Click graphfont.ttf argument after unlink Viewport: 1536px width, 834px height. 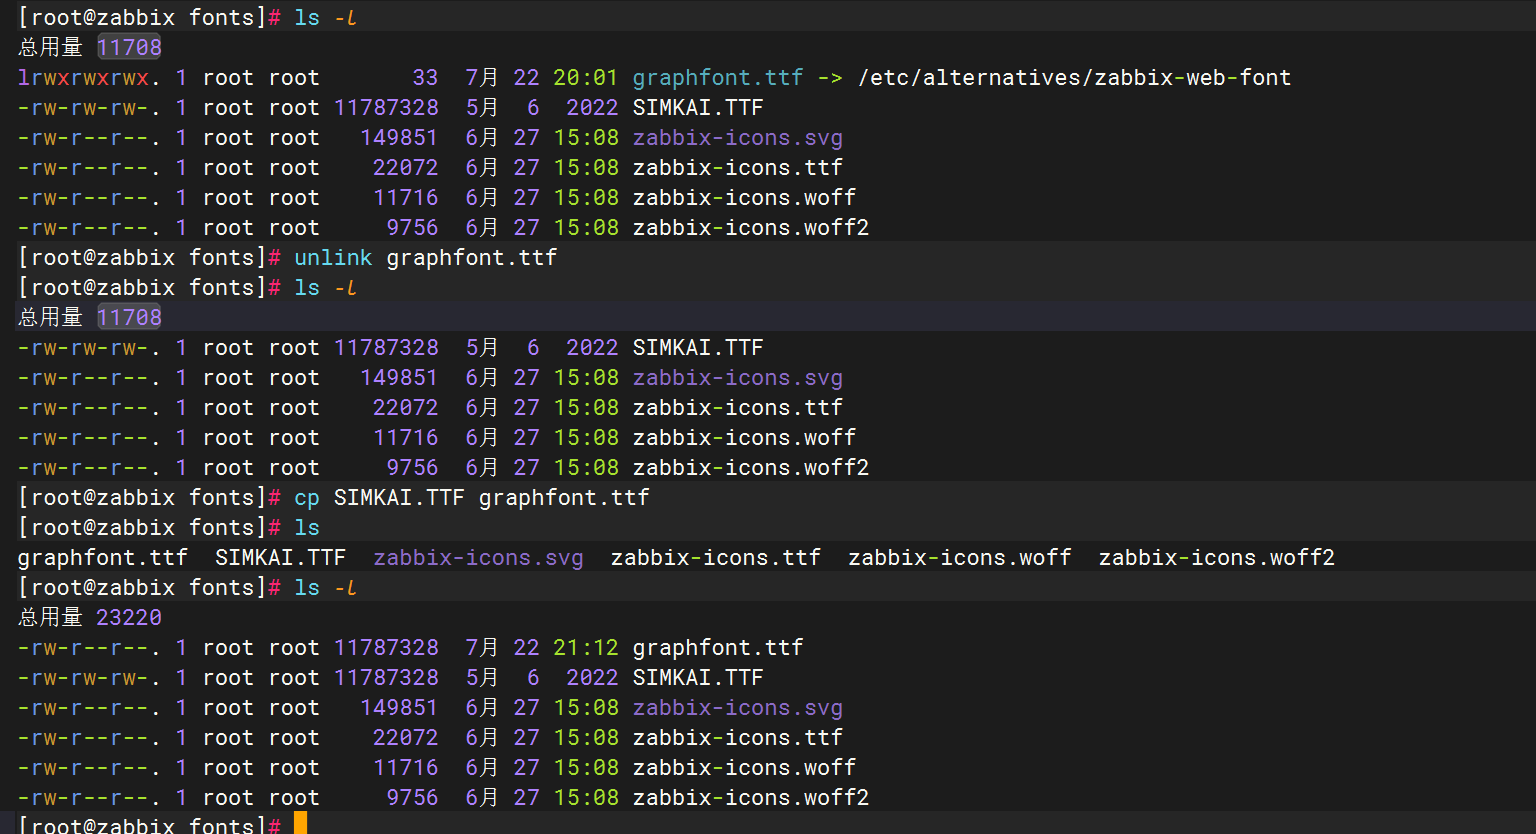click(472, 258)
